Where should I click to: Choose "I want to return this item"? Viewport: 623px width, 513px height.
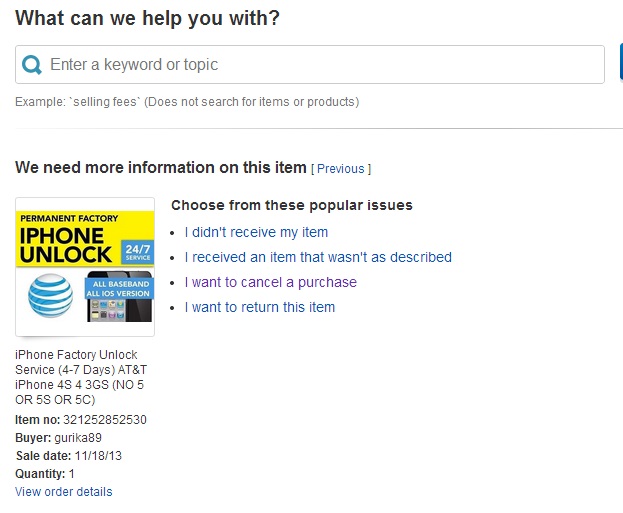[x=260, y=307]
